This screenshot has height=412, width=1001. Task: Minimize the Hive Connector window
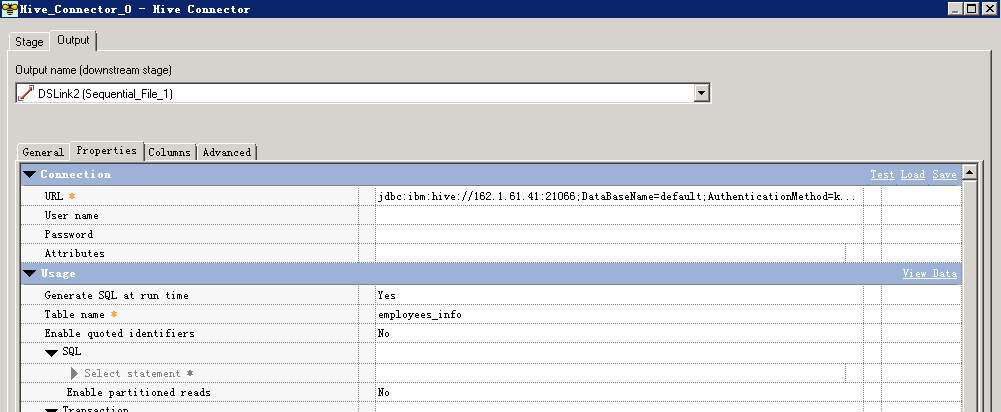[x=955, y=8]
